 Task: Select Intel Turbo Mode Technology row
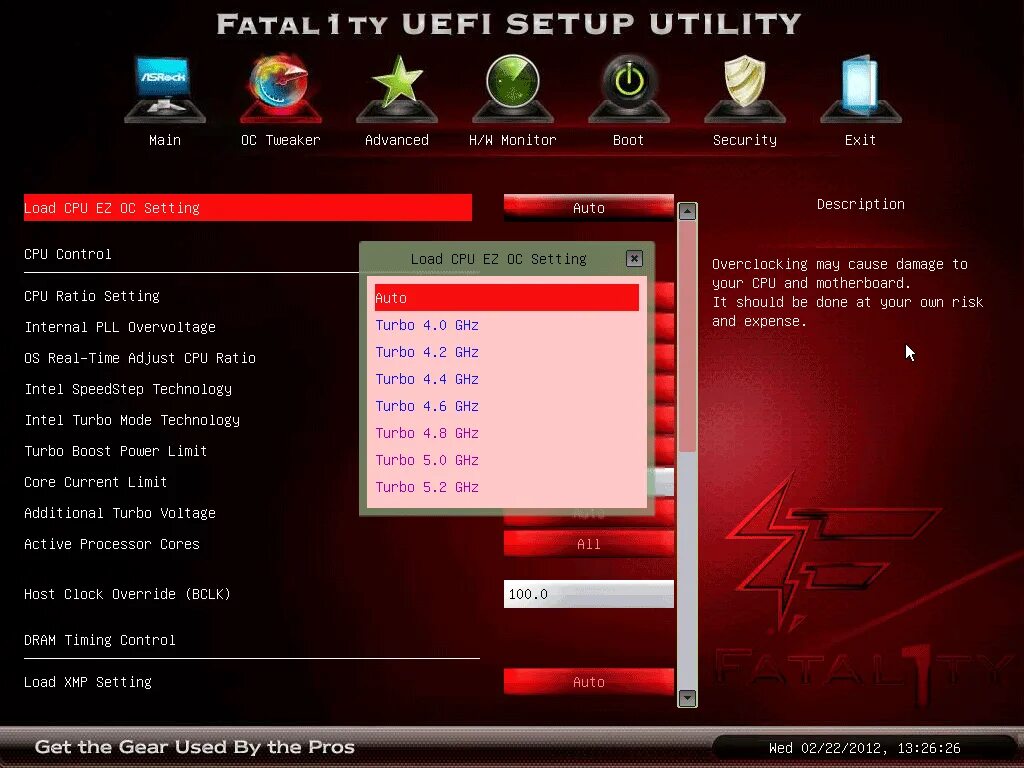pos(132,420)
